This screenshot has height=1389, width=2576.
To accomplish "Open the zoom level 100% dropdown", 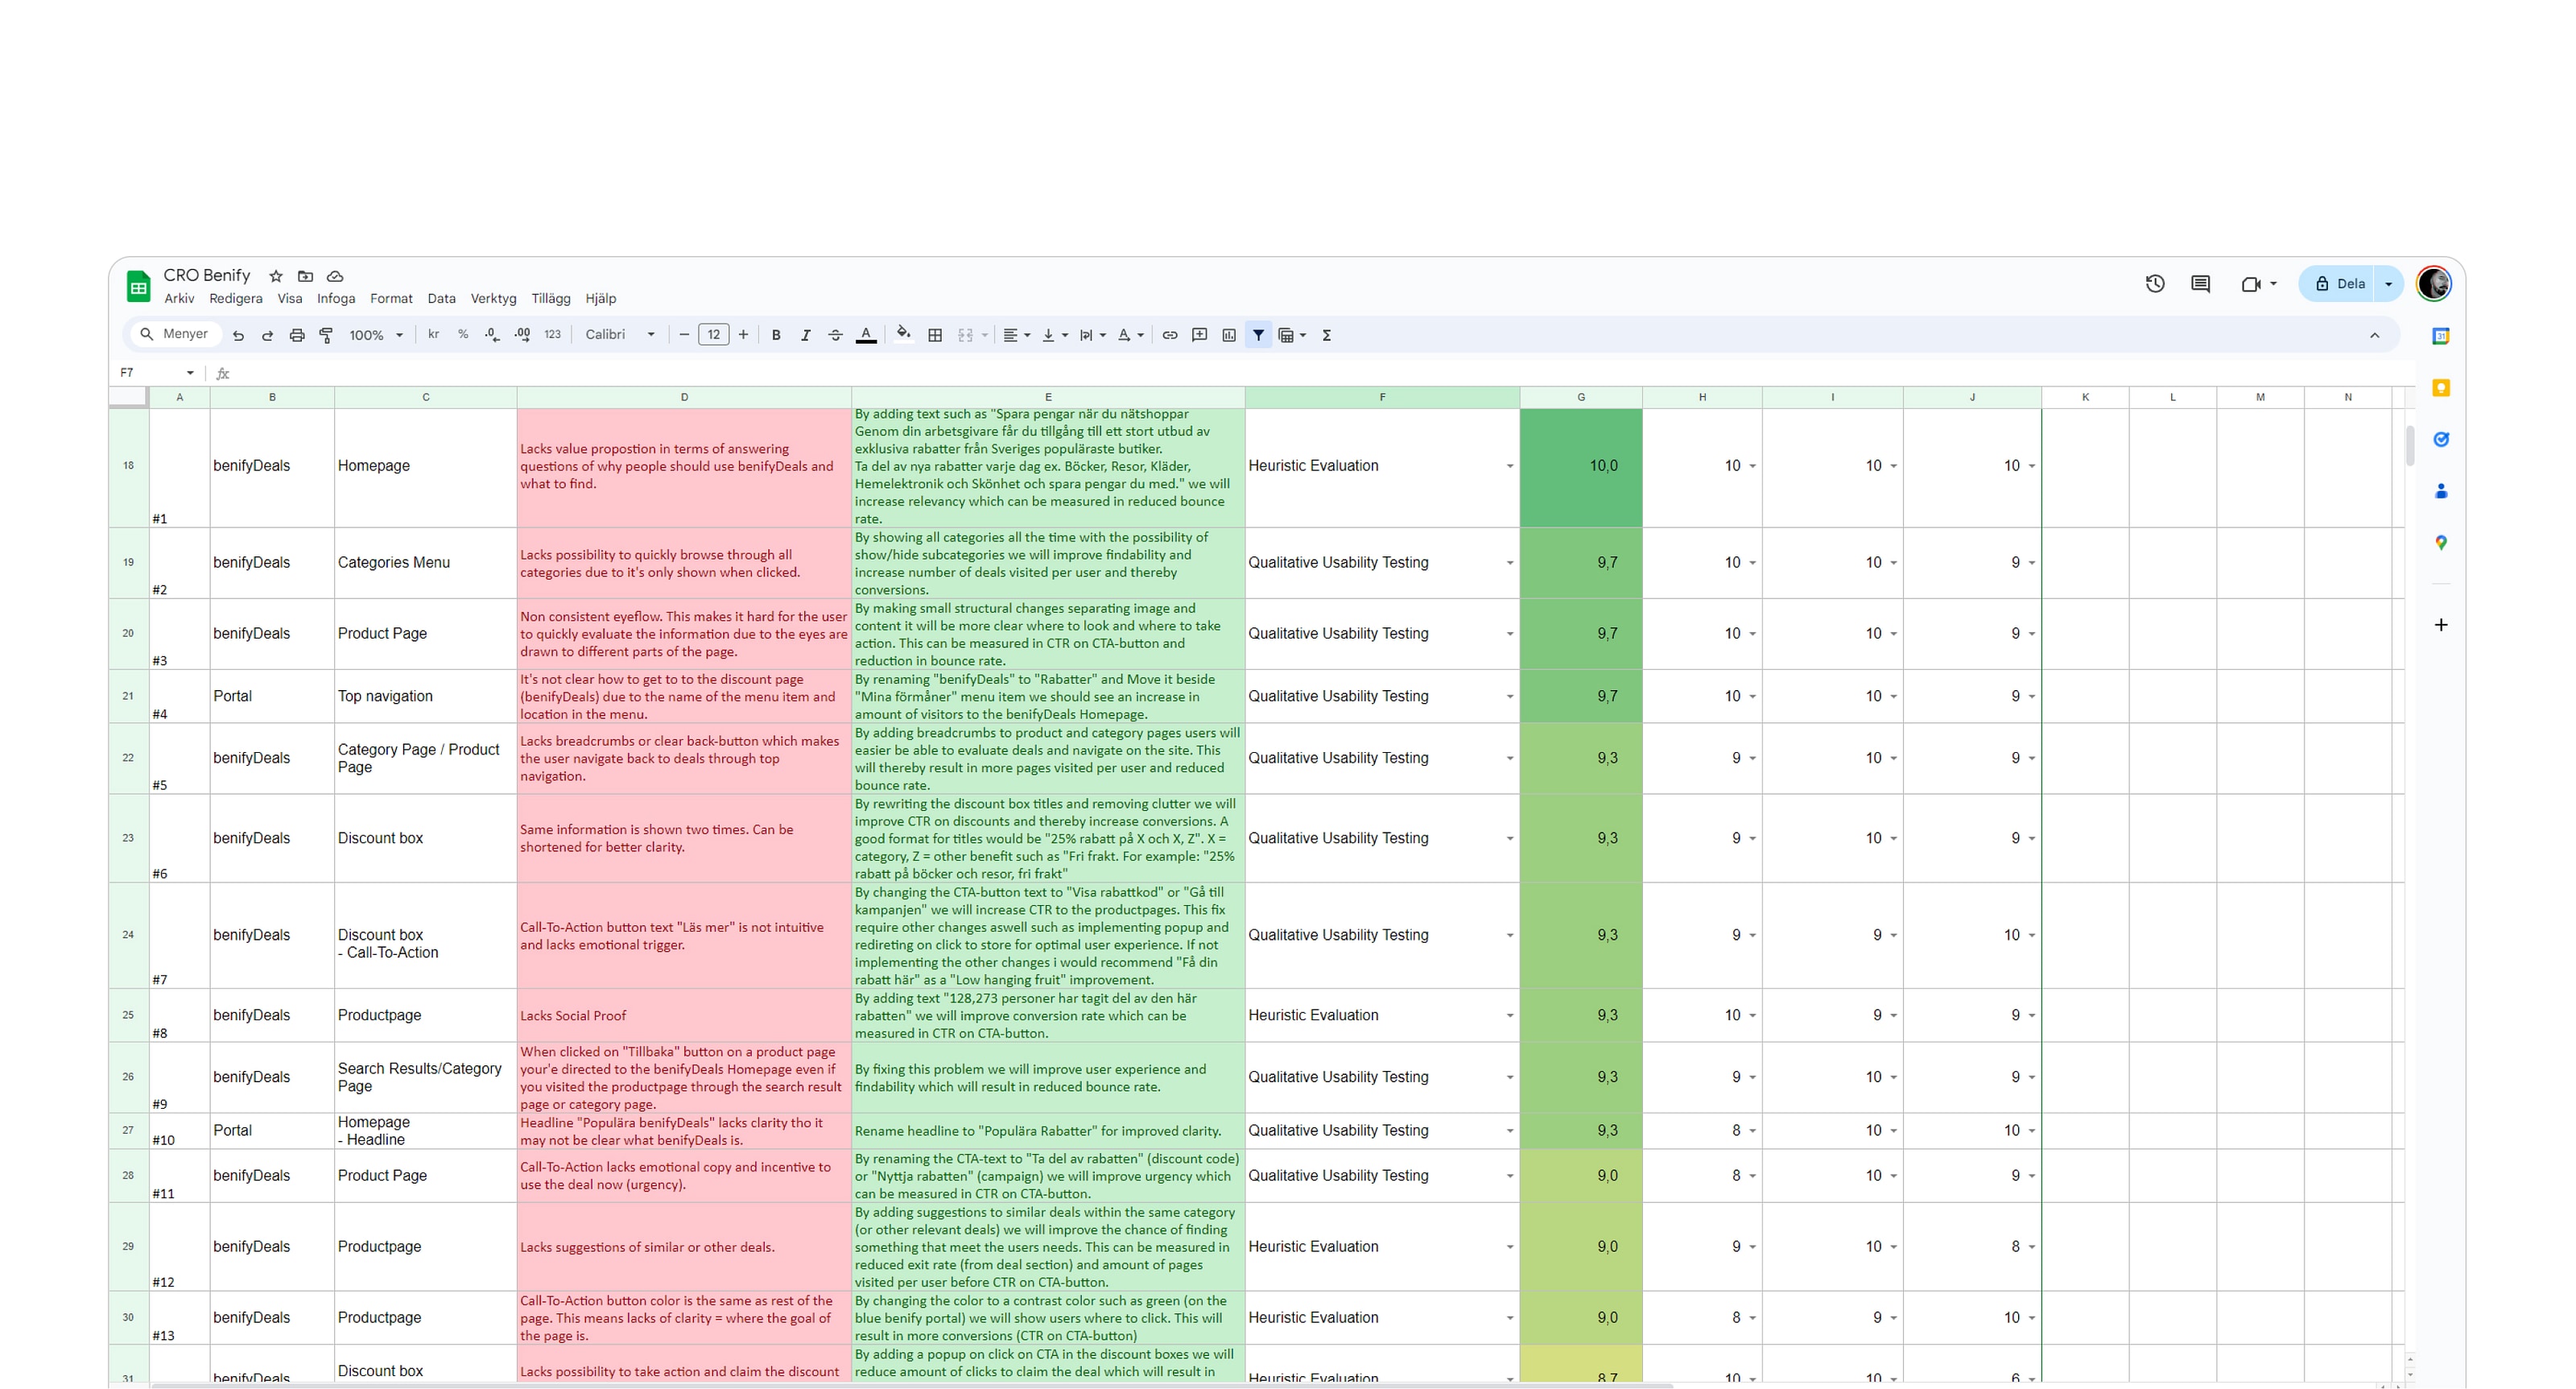I will pos(376,335).
